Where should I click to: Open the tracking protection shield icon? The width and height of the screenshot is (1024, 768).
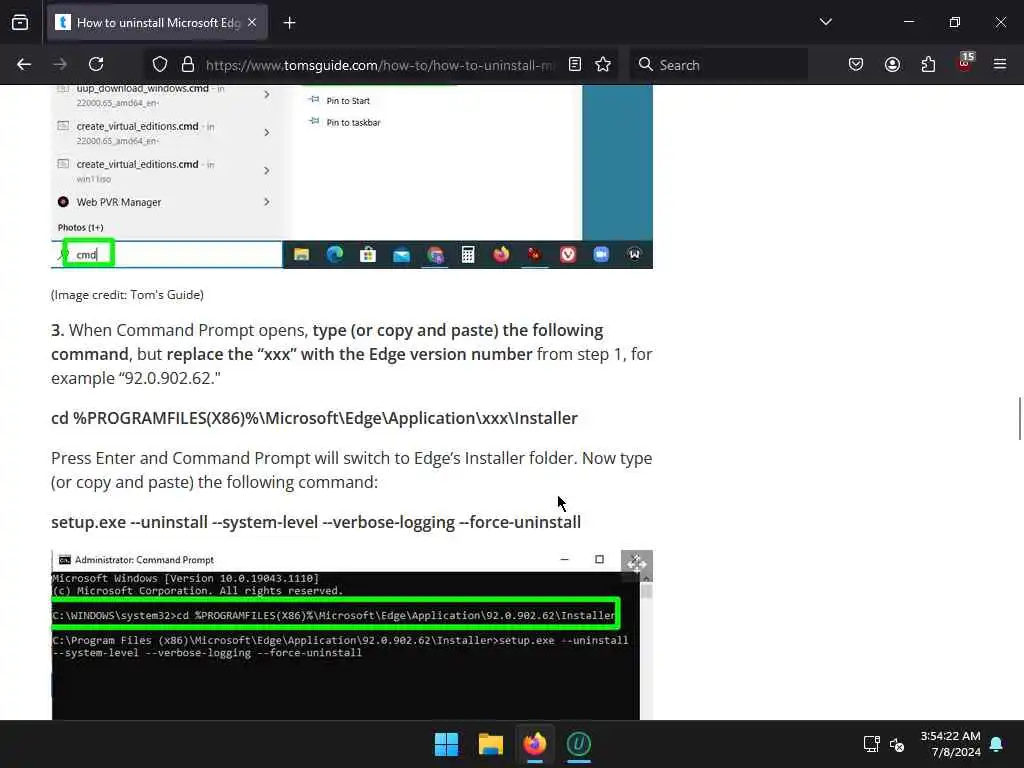click(x=160, y=65)
